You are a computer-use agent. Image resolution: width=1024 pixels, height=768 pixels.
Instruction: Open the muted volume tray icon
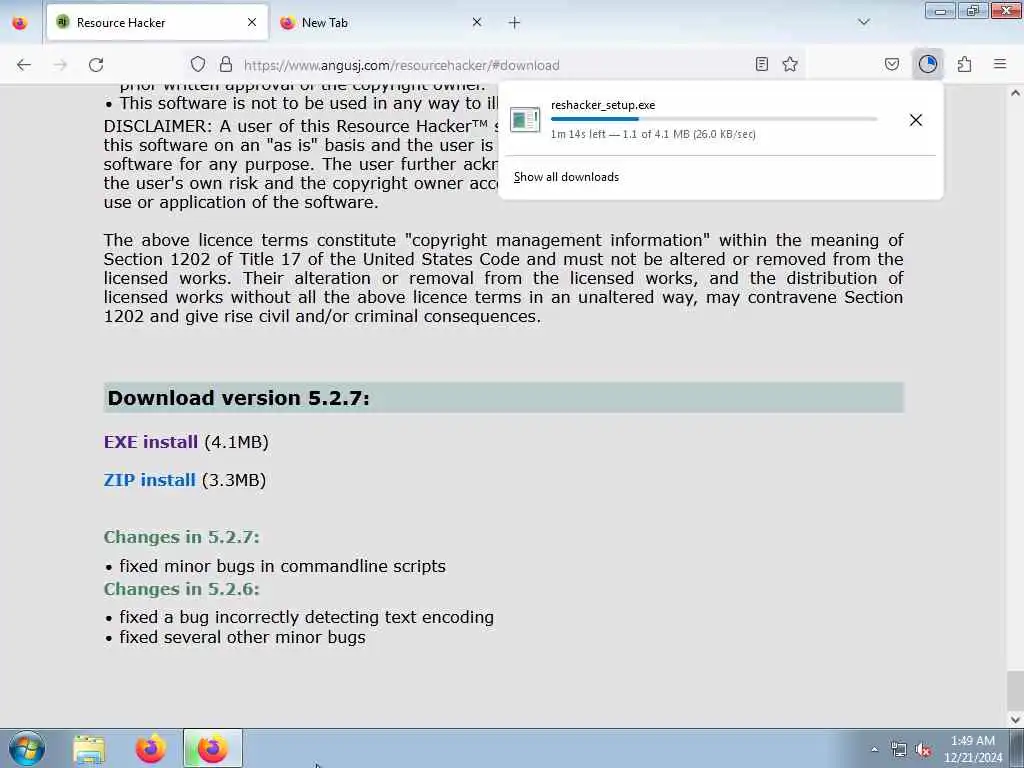[923, 750]
